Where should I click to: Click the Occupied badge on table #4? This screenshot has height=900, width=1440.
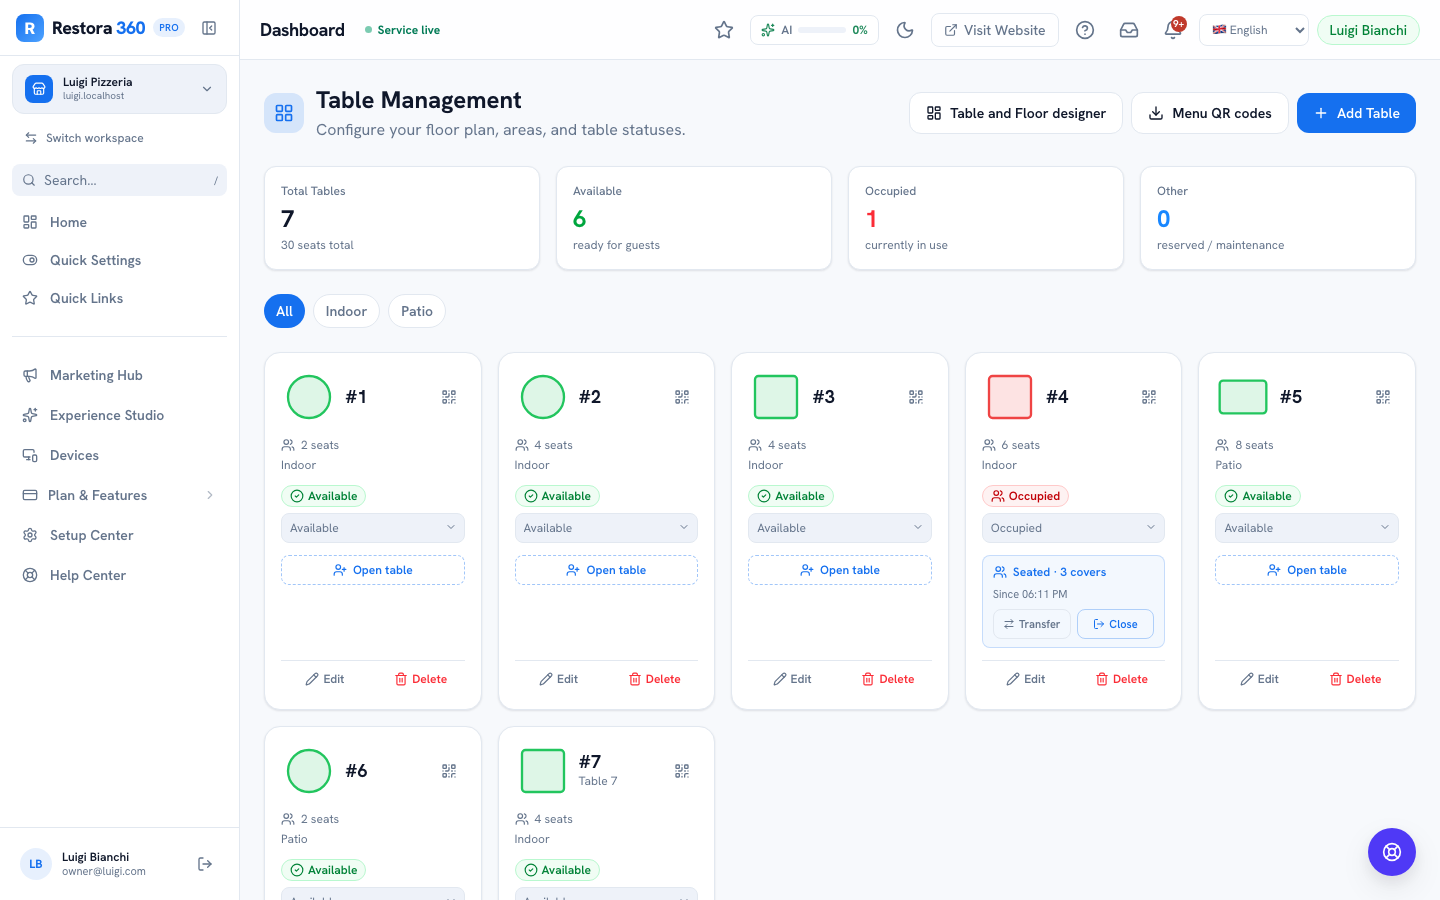click(x=1025, y=496)
